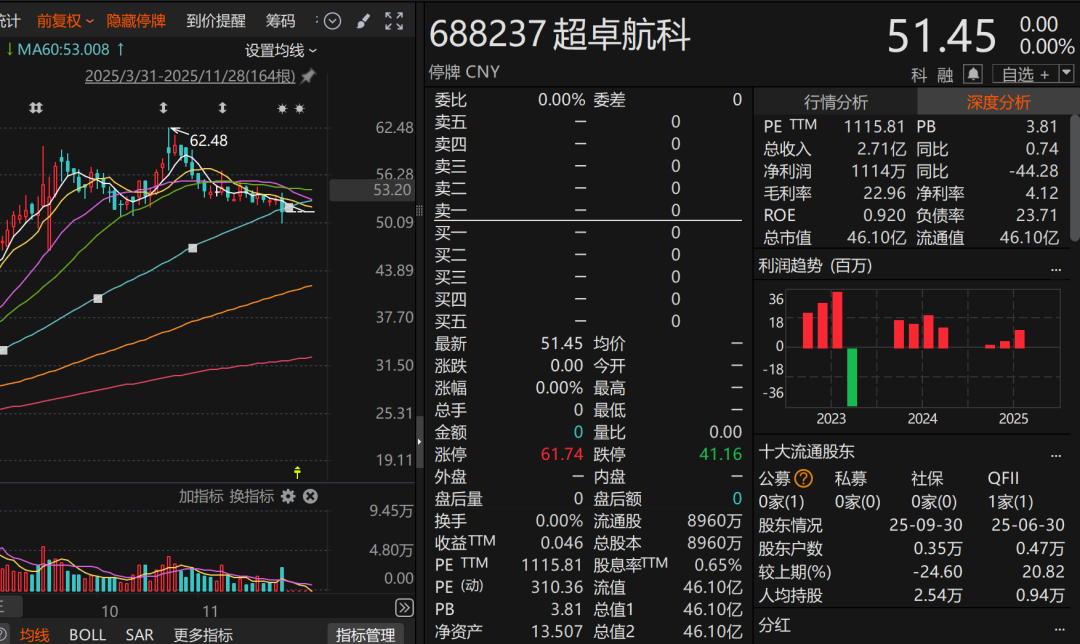Open help for 公募 question mark icon

click(803, 478)
